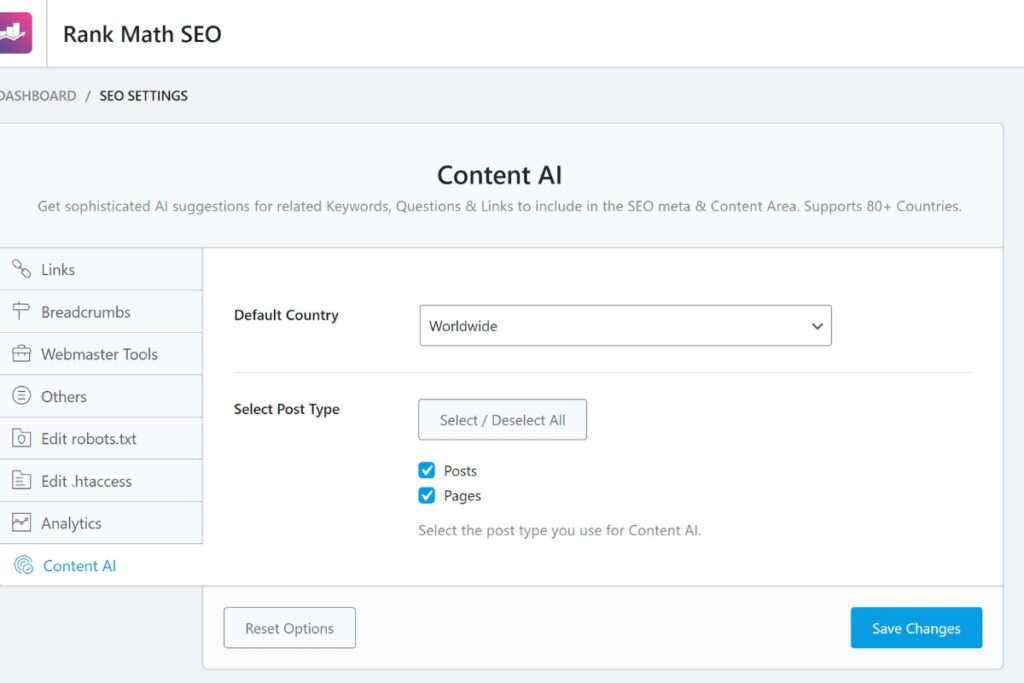This screenshot has height=683, width=1024.
Task: Click the Content AI target icon
Action: [23, 566]
